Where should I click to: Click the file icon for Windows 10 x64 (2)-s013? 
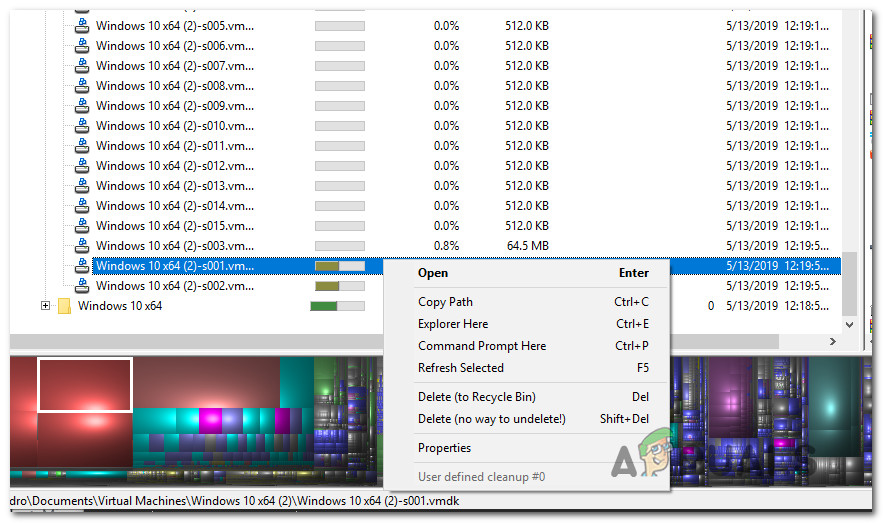(82, 186)
